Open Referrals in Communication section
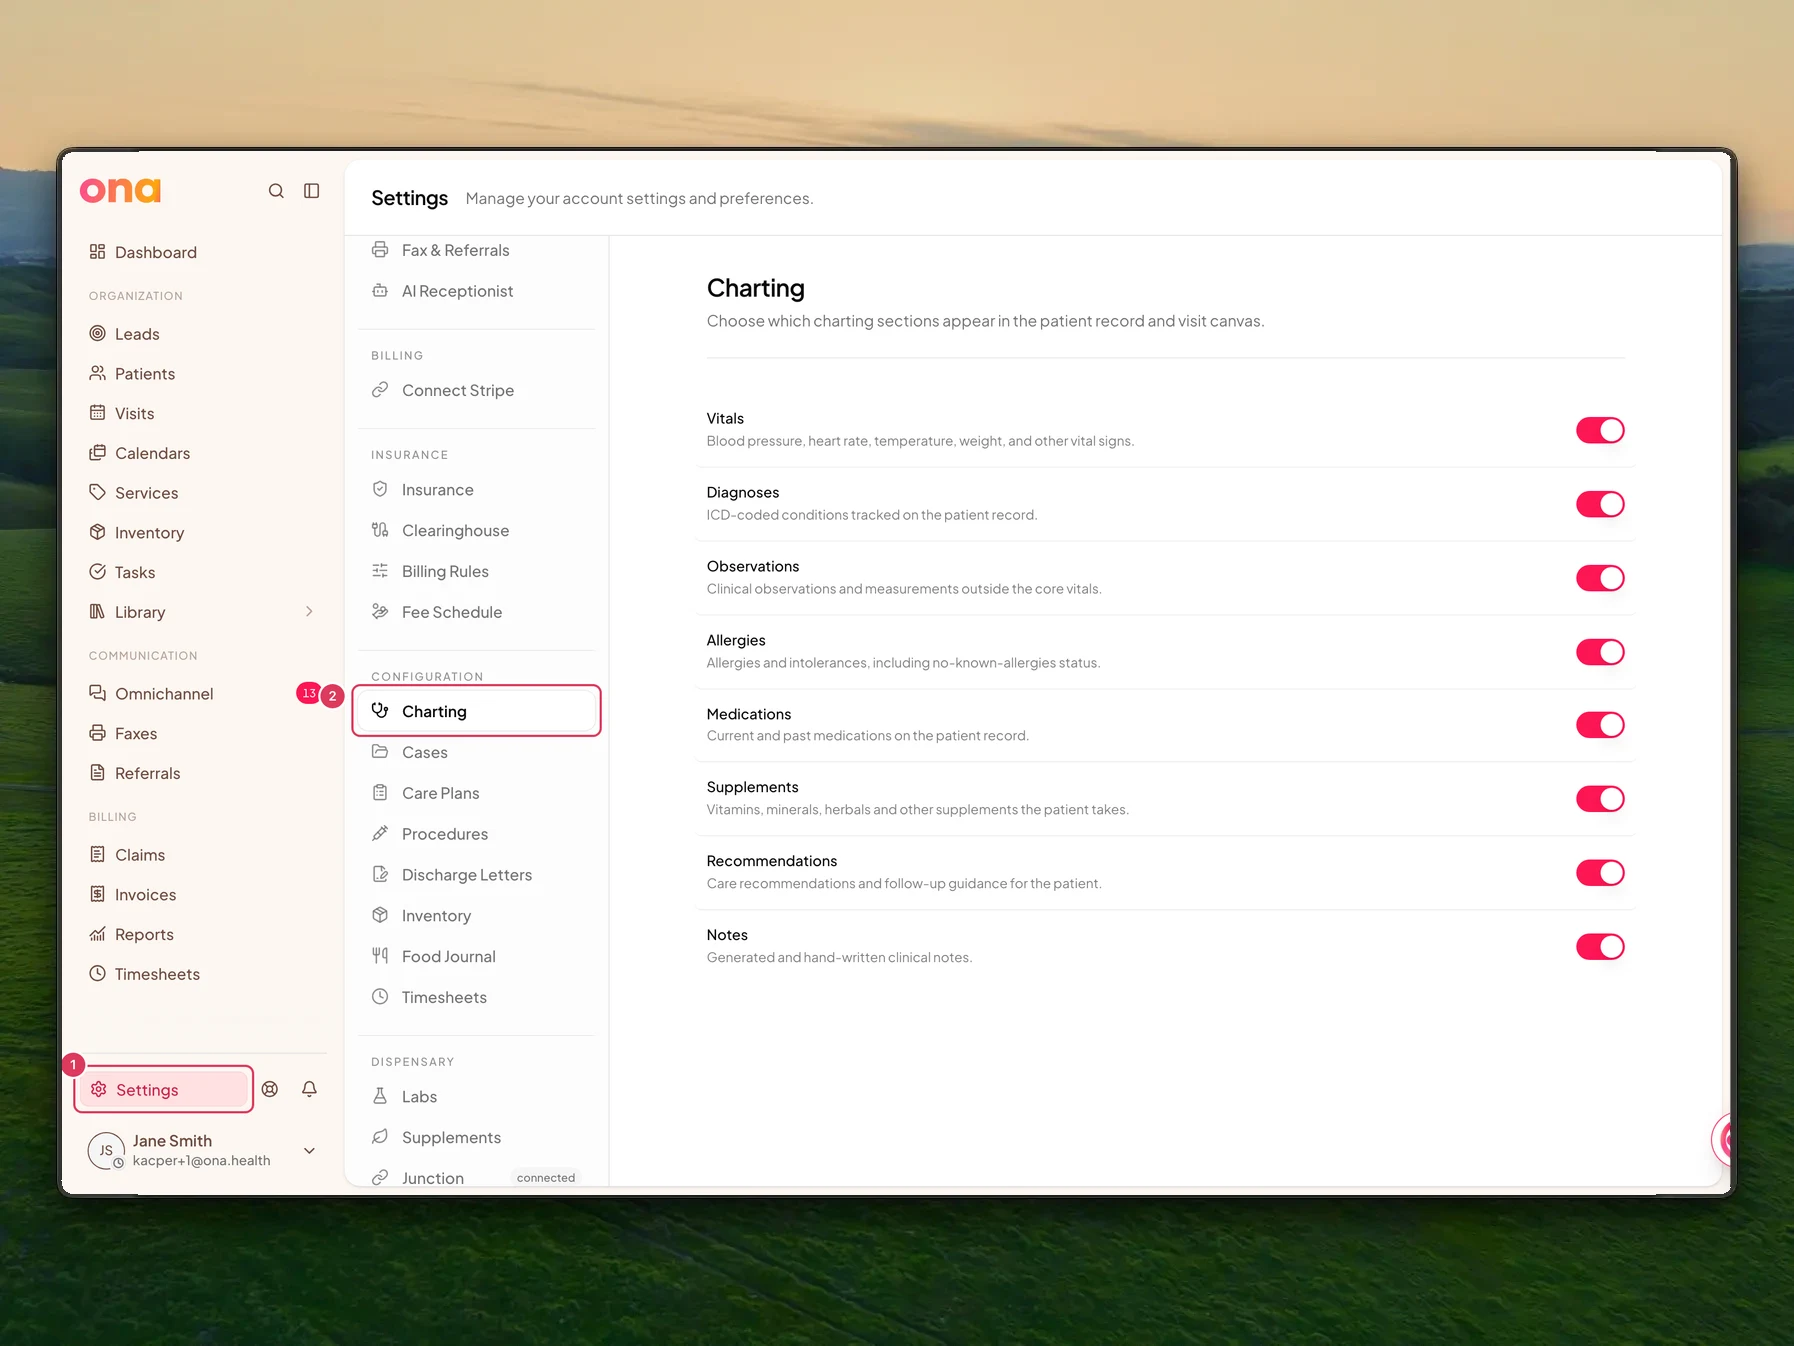The image size is (1794, 1346). coord(203,773)
